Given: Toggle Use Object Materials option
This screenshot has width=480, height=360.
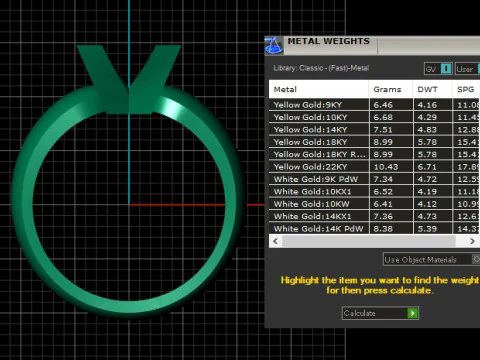Looking at the screenshot, I should coord(431,259).
